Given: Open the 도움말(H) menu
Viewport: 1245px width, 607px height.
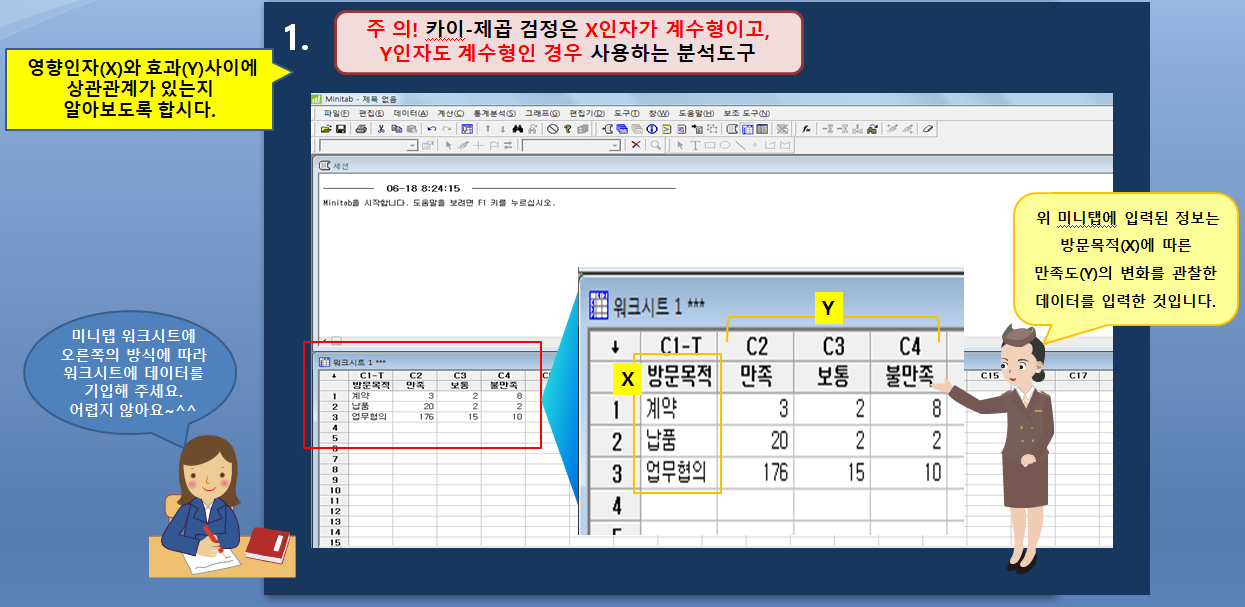Looking at the screenshot, I should click(x=697, y=113).
